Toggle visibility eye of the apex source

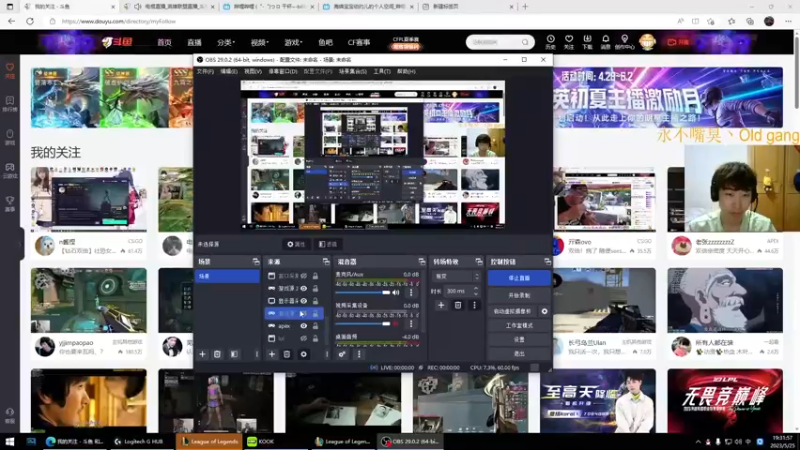pos(304,326)
